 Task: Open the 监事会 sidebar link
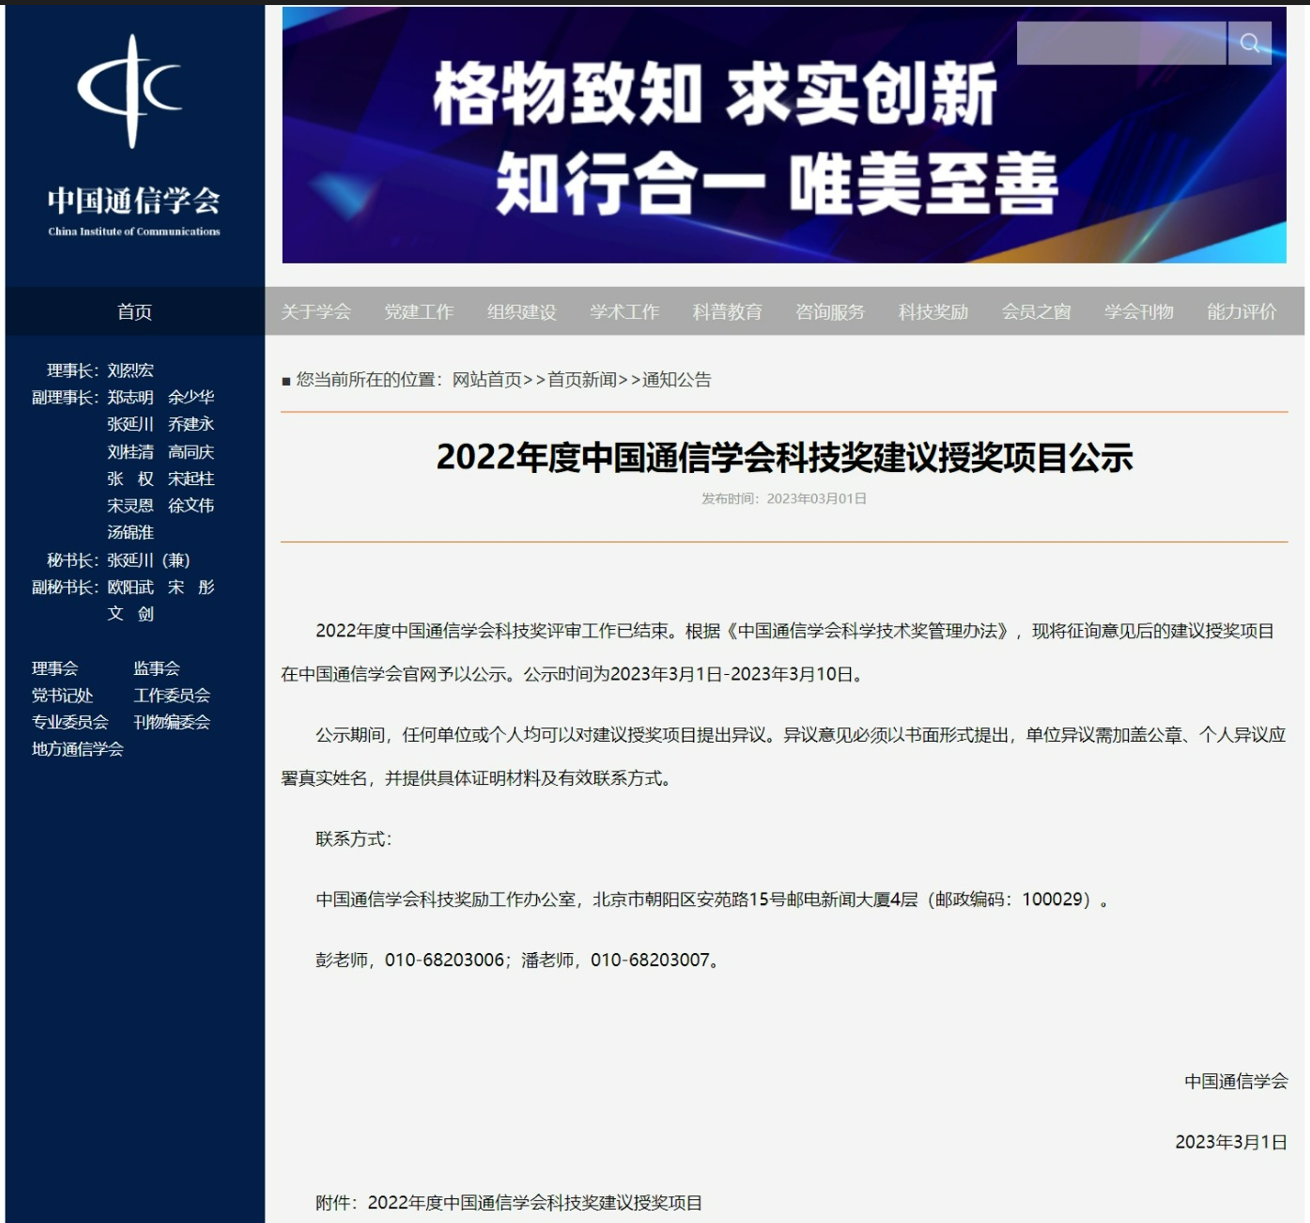pyautogui.click(x=157, y=668)
